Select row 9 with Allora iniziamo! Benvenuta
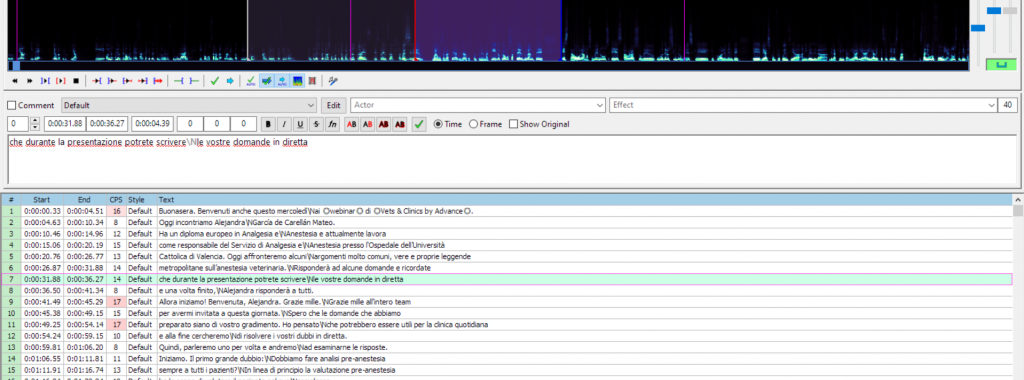 click(x=507, y=302)
